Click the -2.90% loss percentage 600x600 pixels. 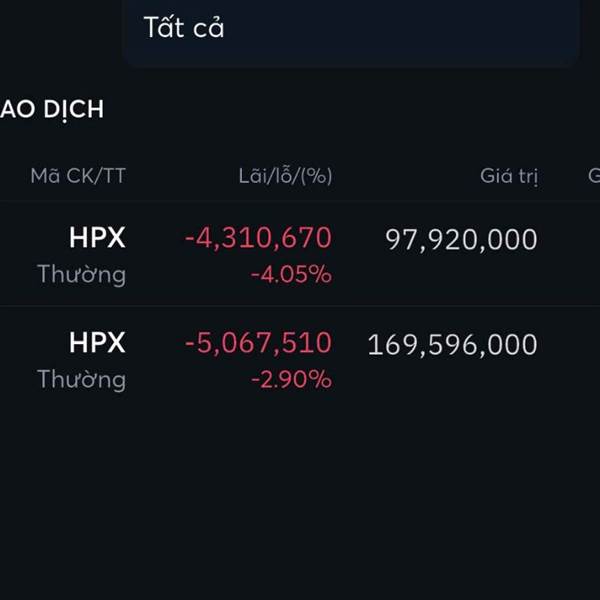[x=291, y=379]
